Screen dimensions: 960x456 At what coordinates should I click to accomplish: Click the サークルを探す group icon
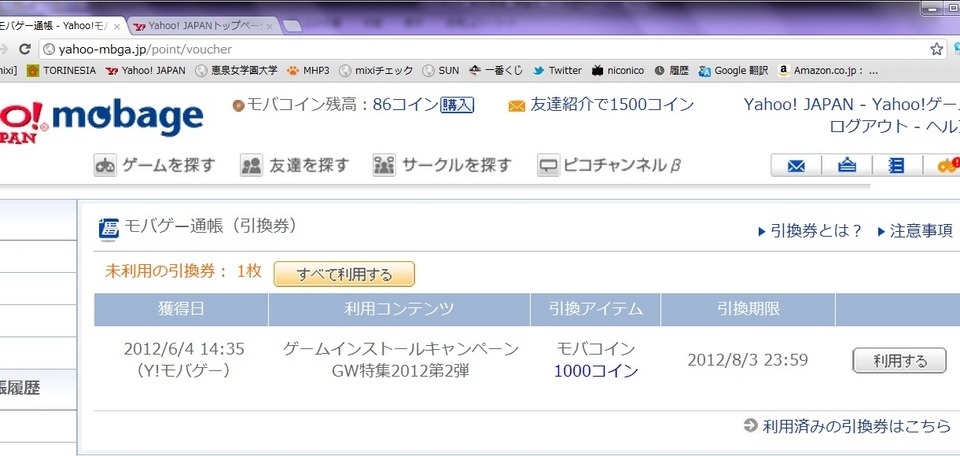click(x=384, y=165)
